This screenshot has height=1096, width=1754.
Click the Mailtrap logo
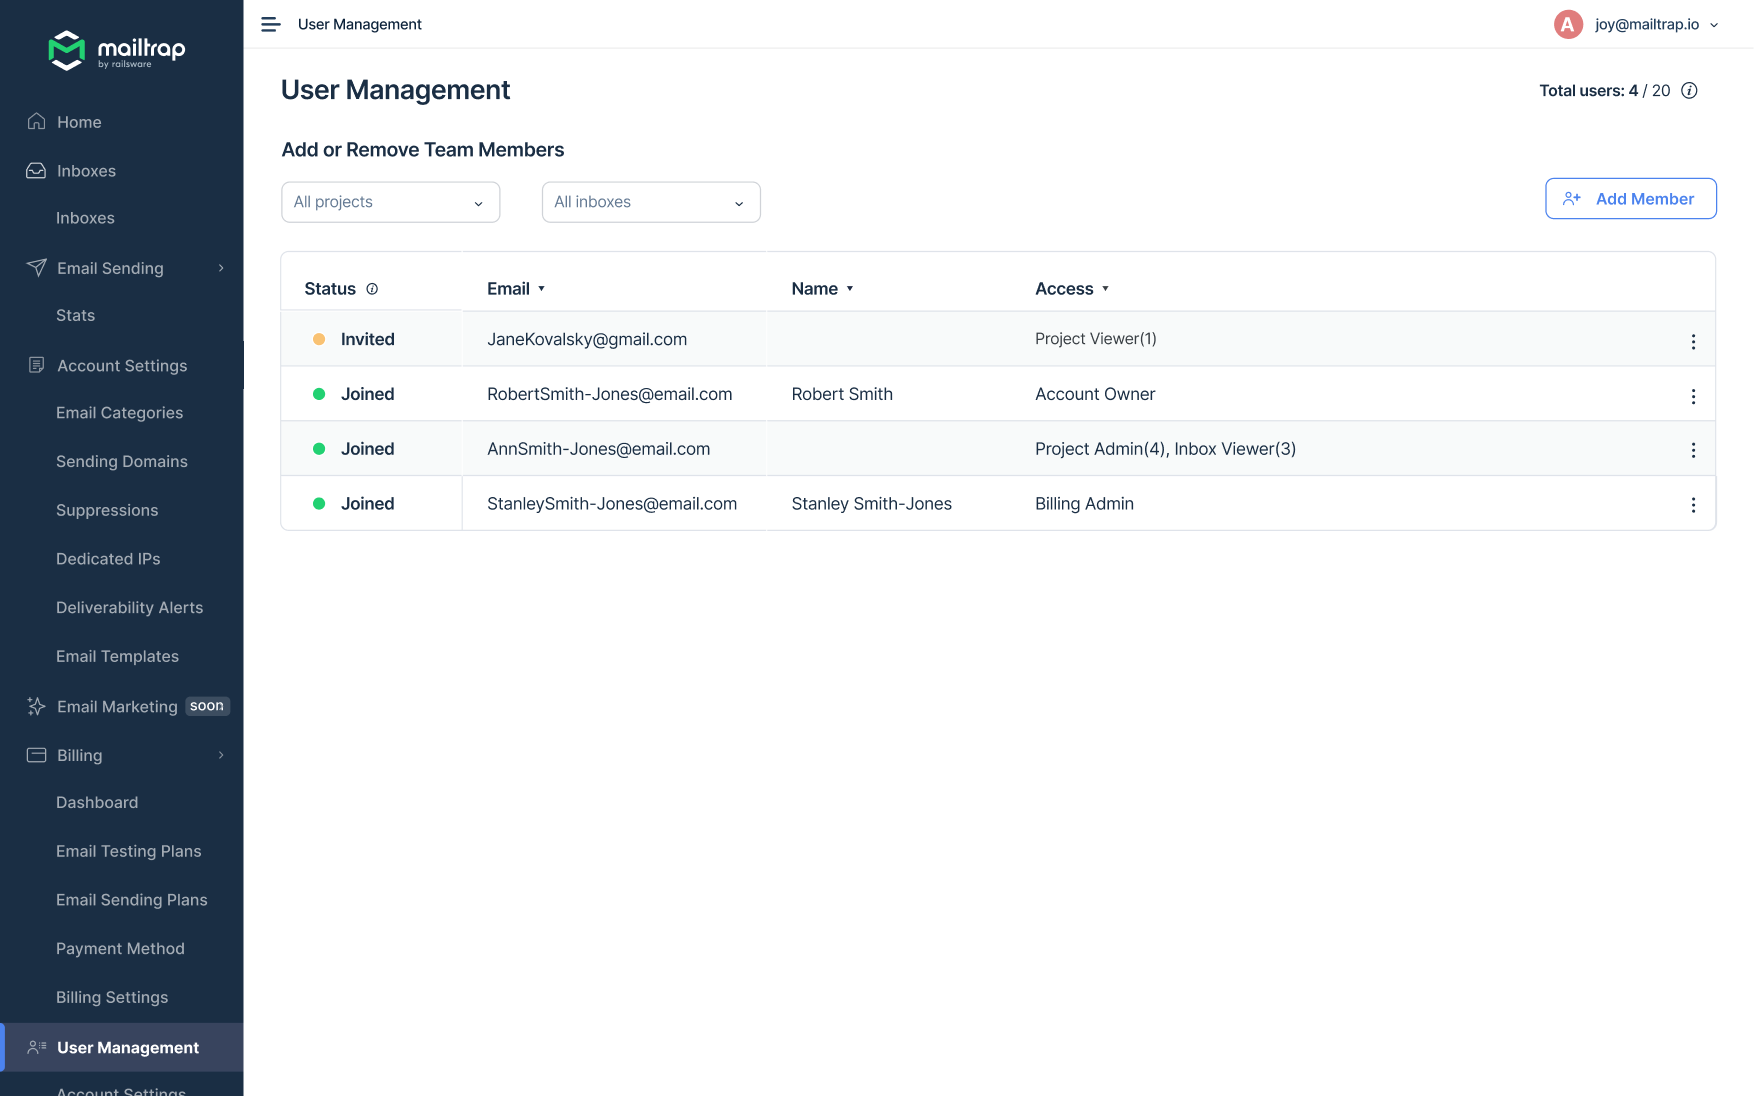[117, 50]
